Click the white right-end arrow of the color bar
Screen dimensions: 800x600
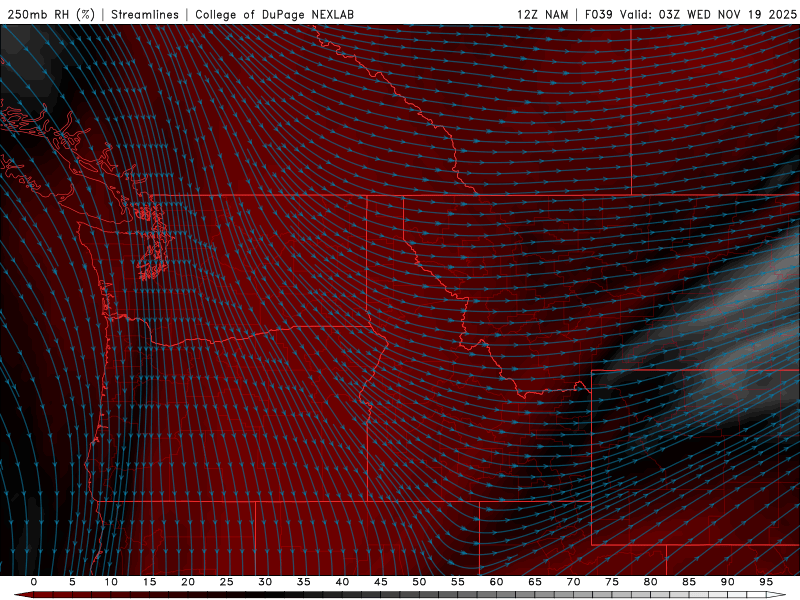[x=776, y=595]
